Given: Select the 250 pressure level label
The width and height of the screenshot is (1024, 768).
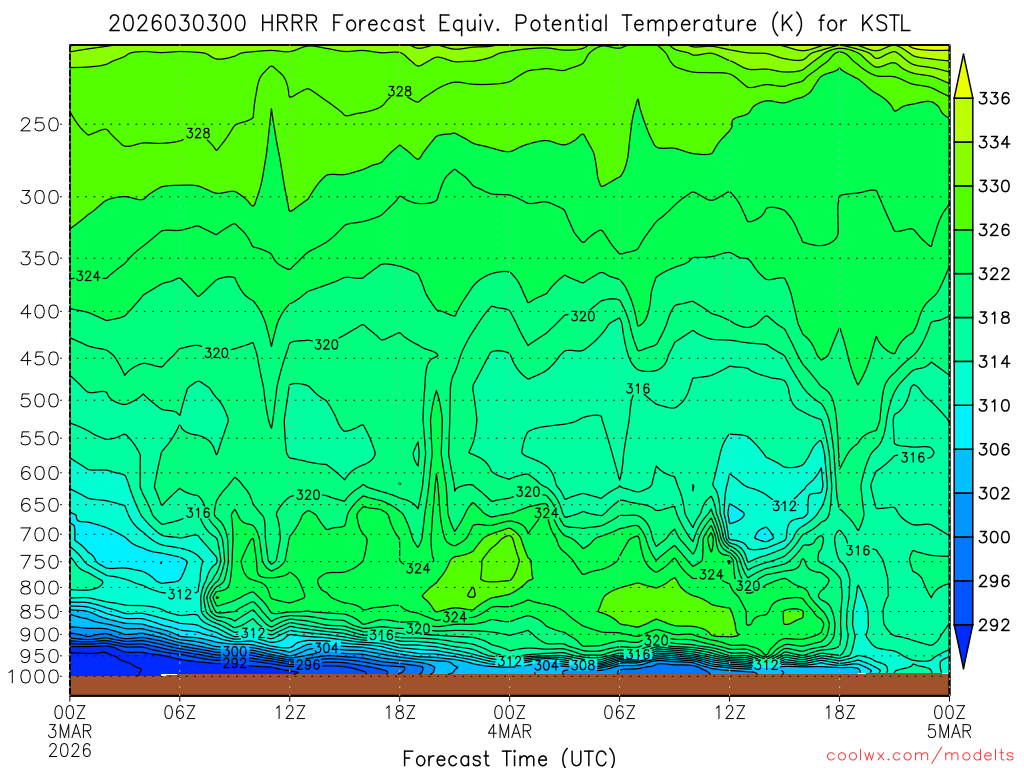Looking at the screenshot, I should pyautogui.click(x=40, y=124).
